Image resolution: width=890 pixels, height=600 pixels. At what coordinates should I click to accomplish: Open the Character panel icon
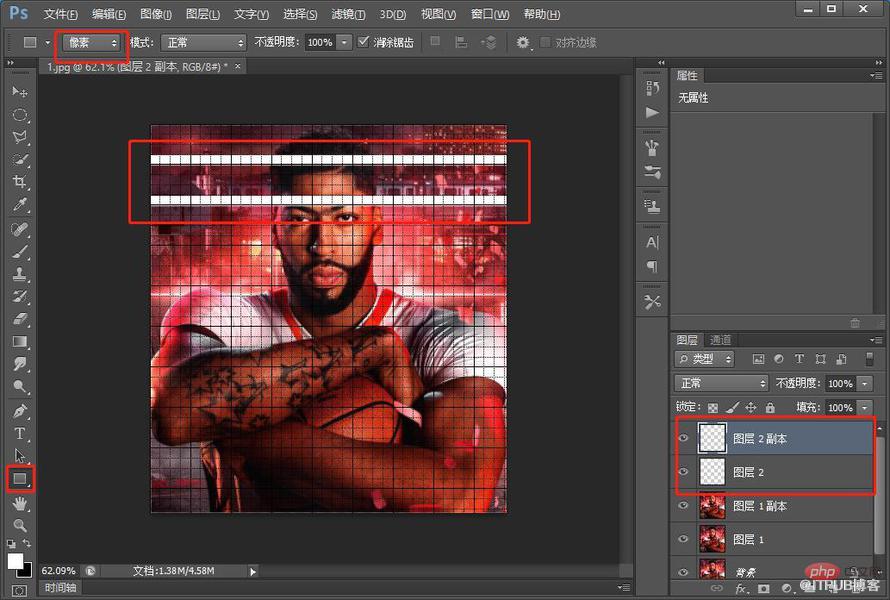coord(652,243)
